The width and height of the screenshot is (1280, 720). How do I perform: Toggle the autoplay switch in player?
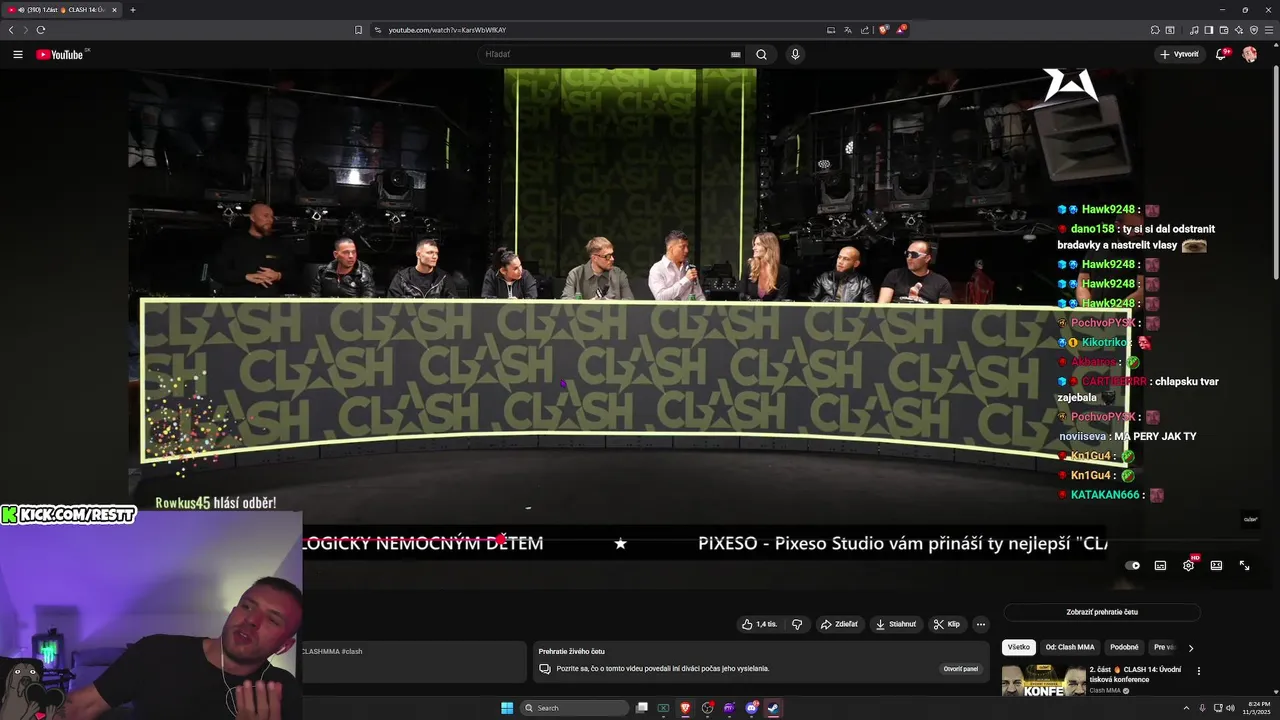tap(1132, 565)
